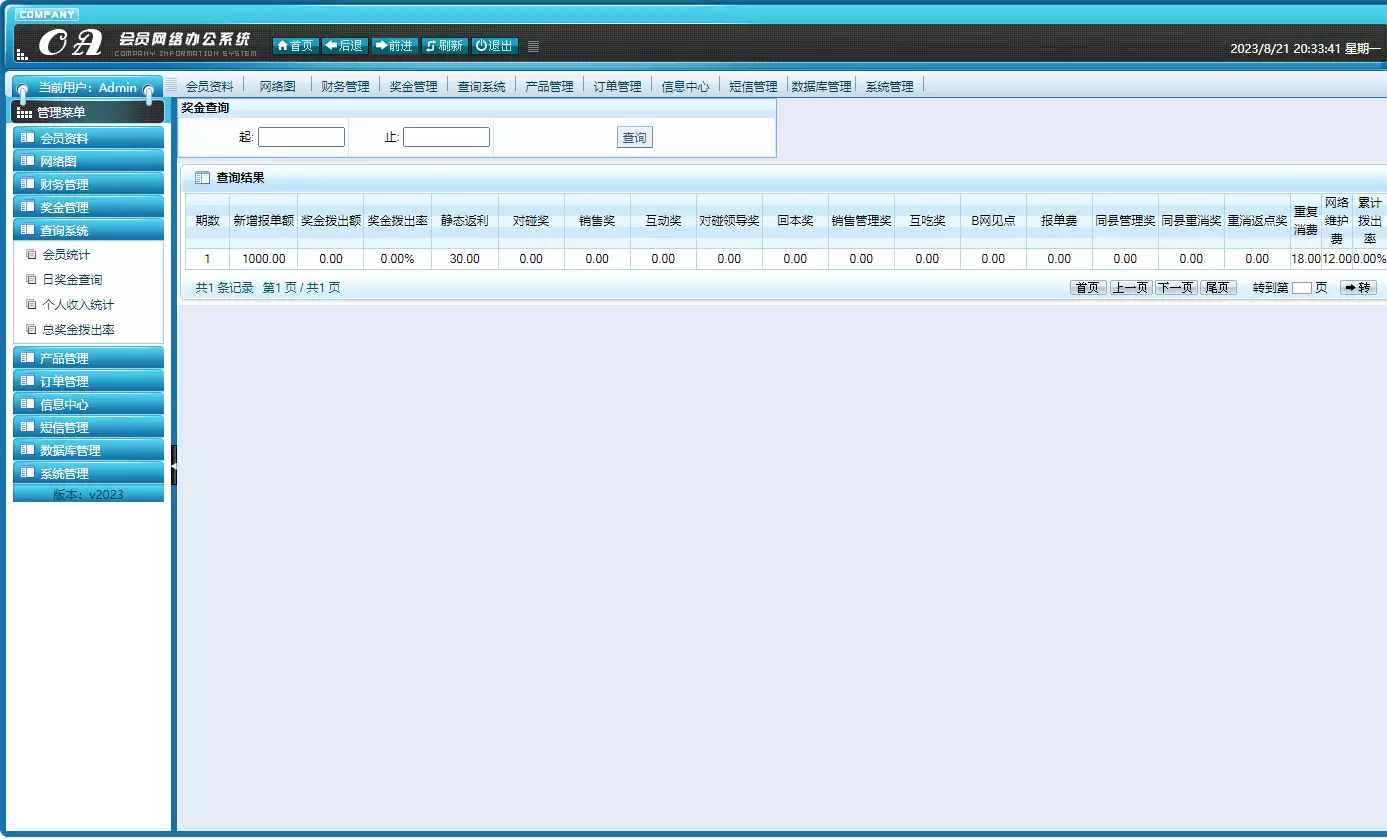
Task: Switch to the 奖金管理 top tab
Action: (414, 86)
